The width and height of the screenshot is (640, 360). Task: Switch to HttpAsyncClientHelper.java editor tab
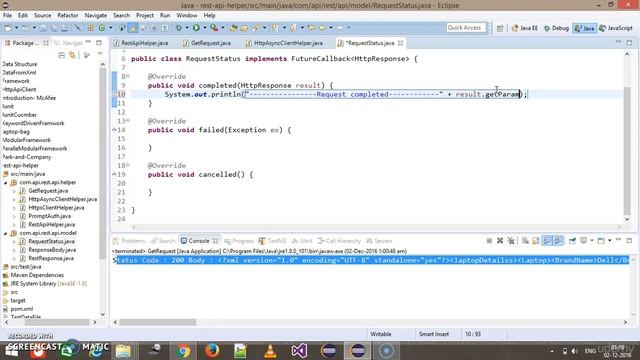click(284, 43)
